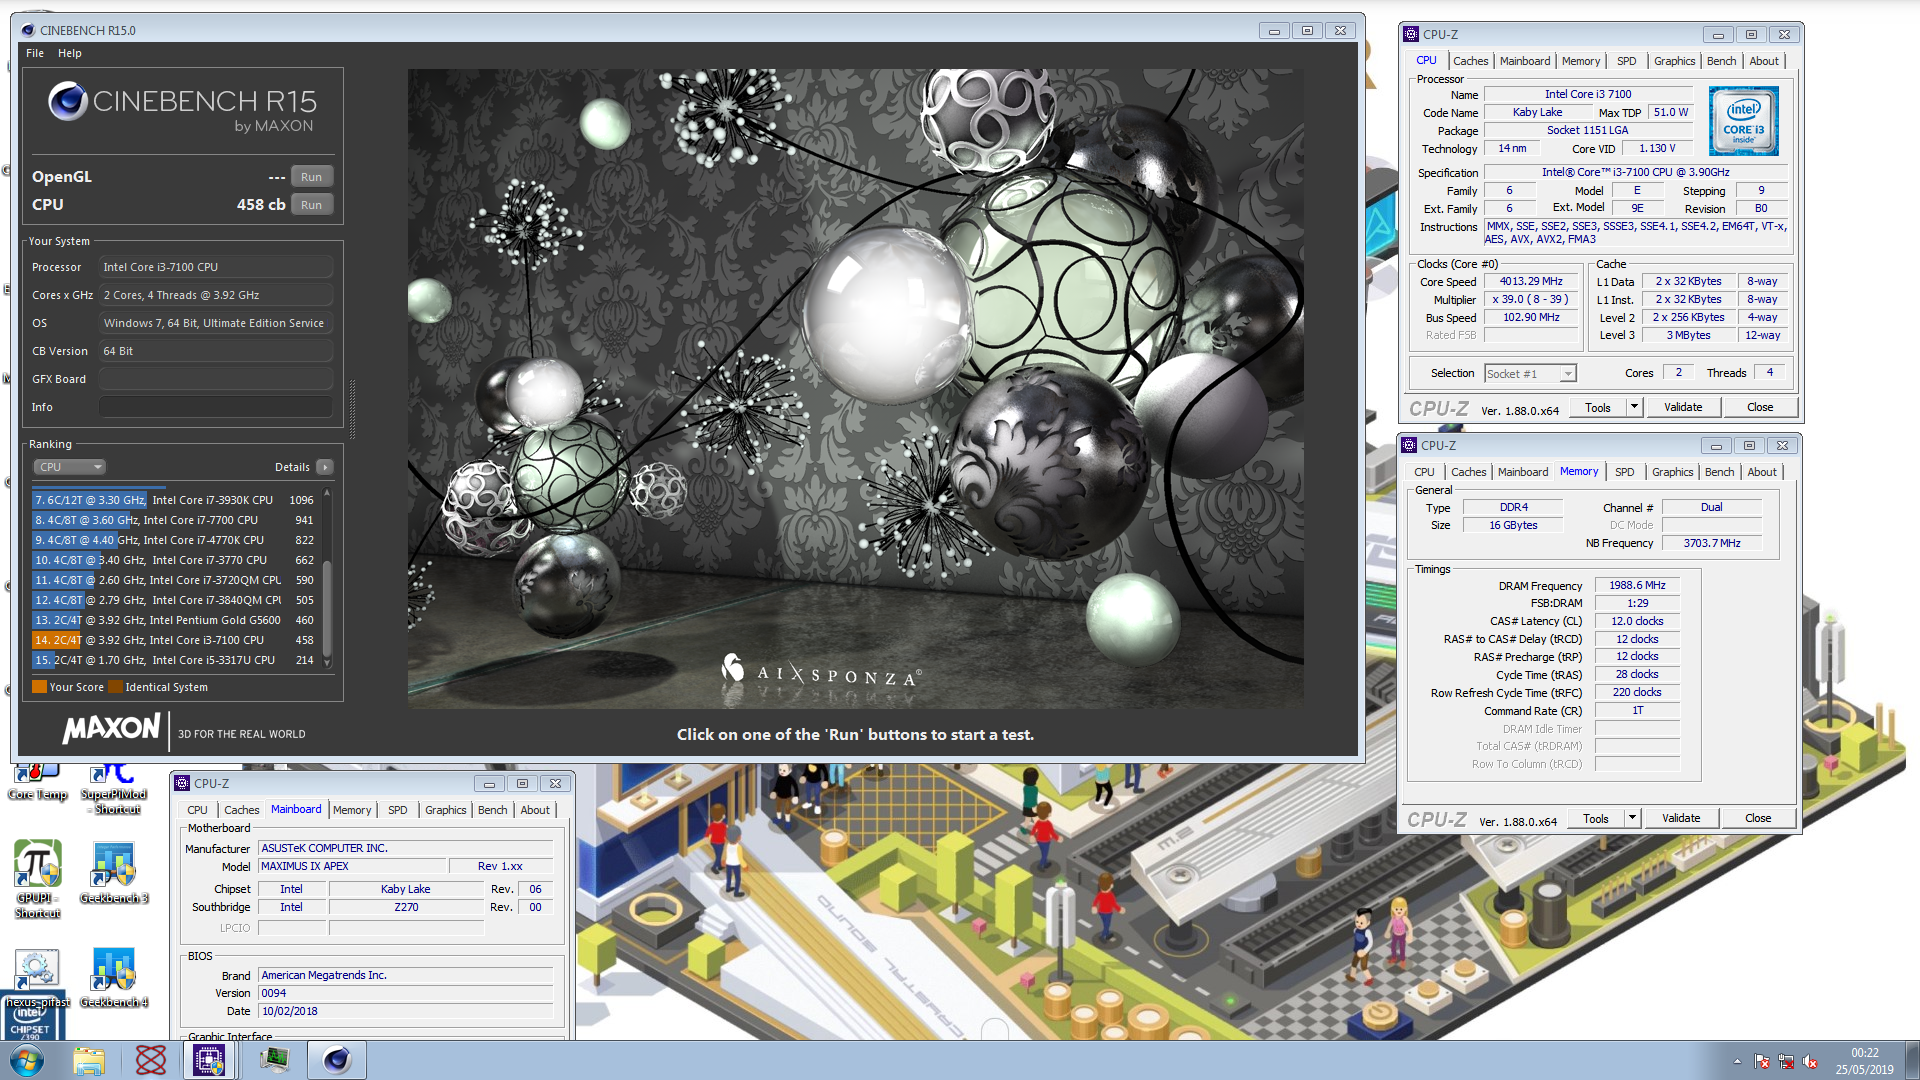The width and height of the screenshot is (1920, 1080).
Task: Open the File menu in Cinebench
Action: tap(35, 53)
